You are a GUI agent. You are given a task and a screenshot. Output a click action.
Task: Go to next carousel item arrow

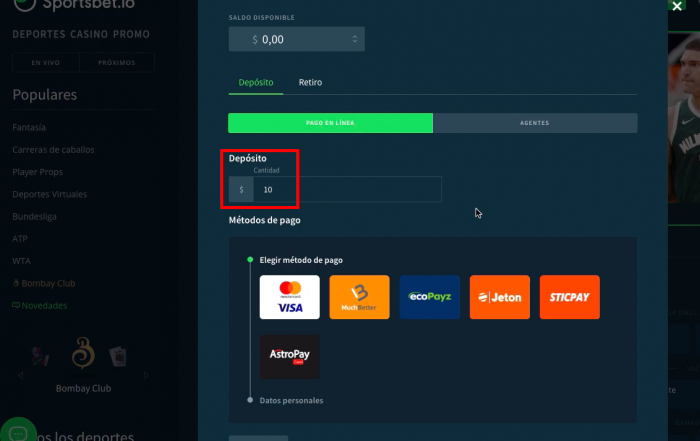point(146,376)
